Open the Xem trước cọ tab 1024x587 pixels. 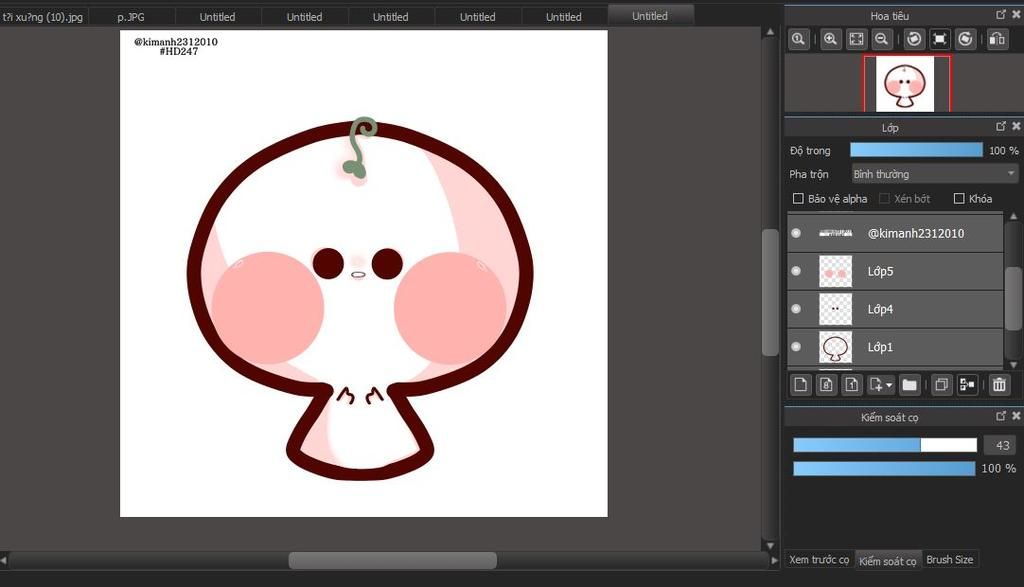click(819, 560)
